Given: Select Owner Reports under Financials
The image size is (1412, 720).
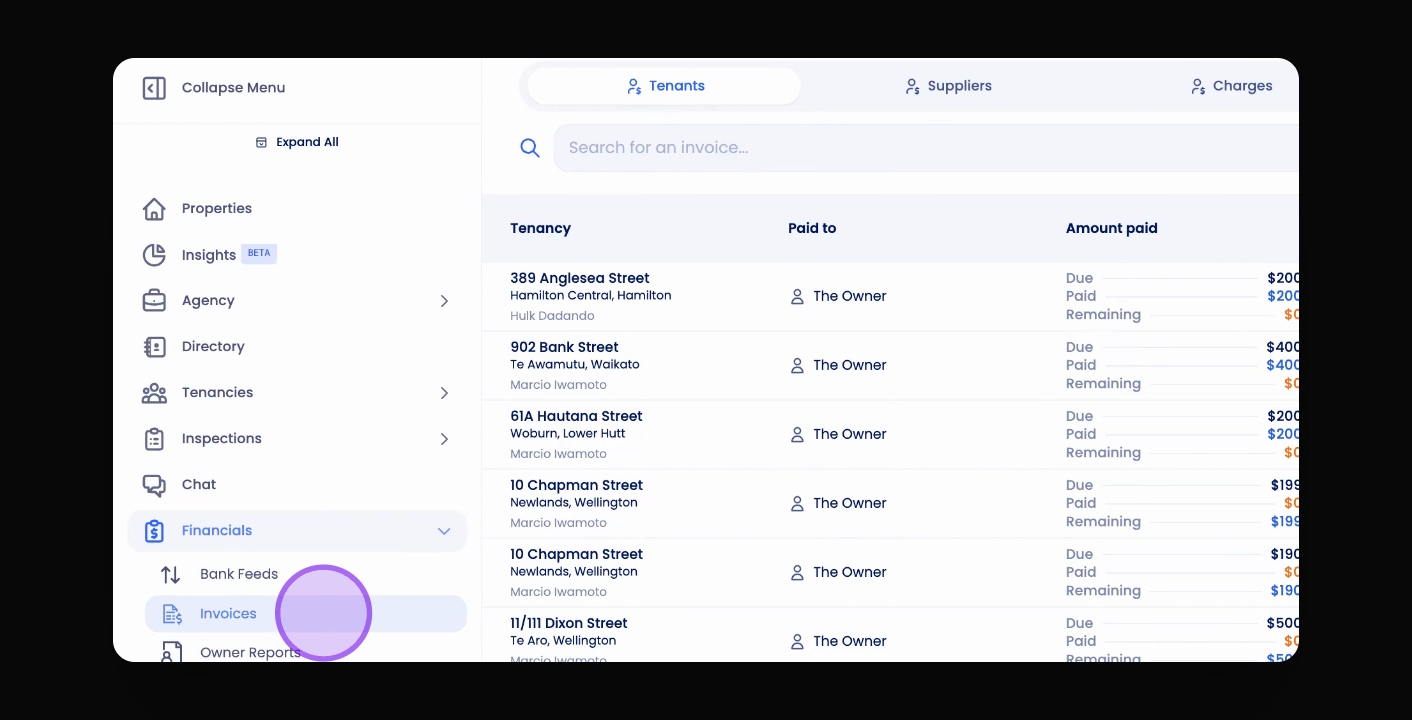Looking at the screenshot, I should coord(250,652).
